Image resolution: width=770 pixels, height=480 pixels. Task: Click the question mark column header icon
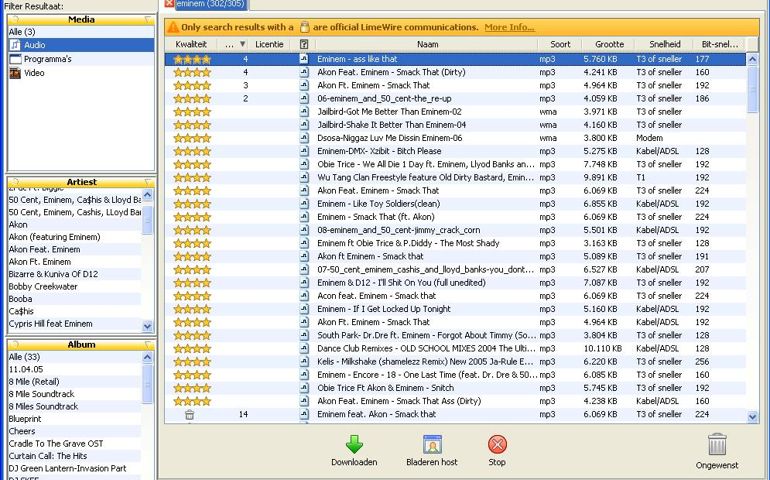pos(304,44)
